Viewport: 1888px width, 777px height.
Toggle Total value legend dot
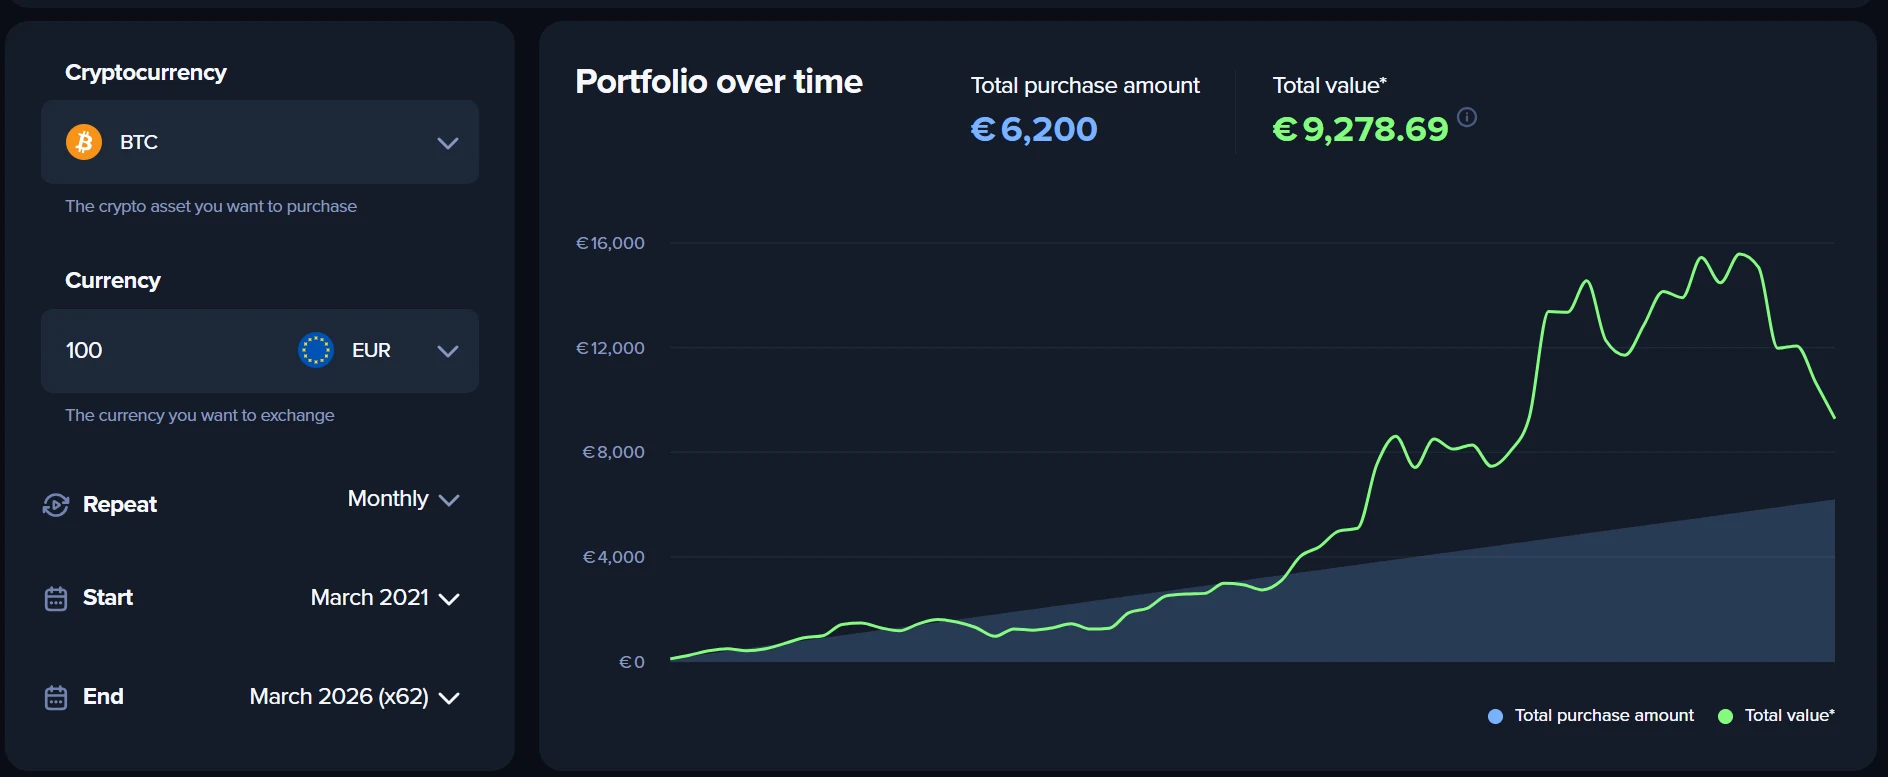pos(1725,716)
